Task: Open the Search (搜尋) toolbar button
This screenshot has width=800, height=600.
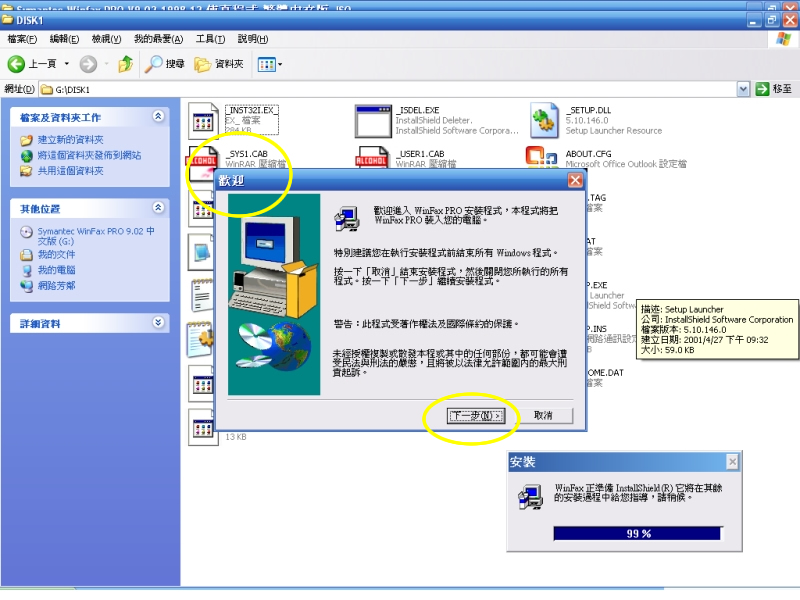Action: click(x=164, y=64)
